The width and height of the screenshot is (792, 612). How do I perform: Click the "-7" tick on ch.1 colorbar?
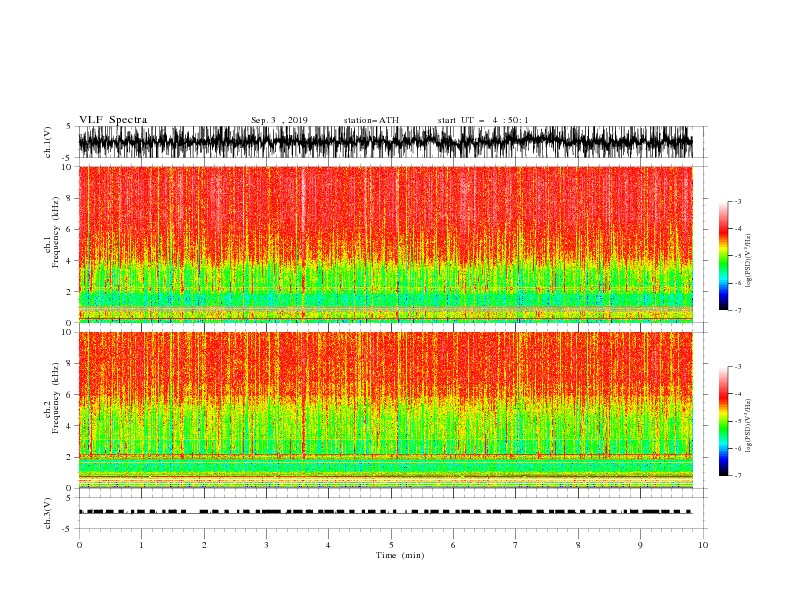click(x=738, y=310)
